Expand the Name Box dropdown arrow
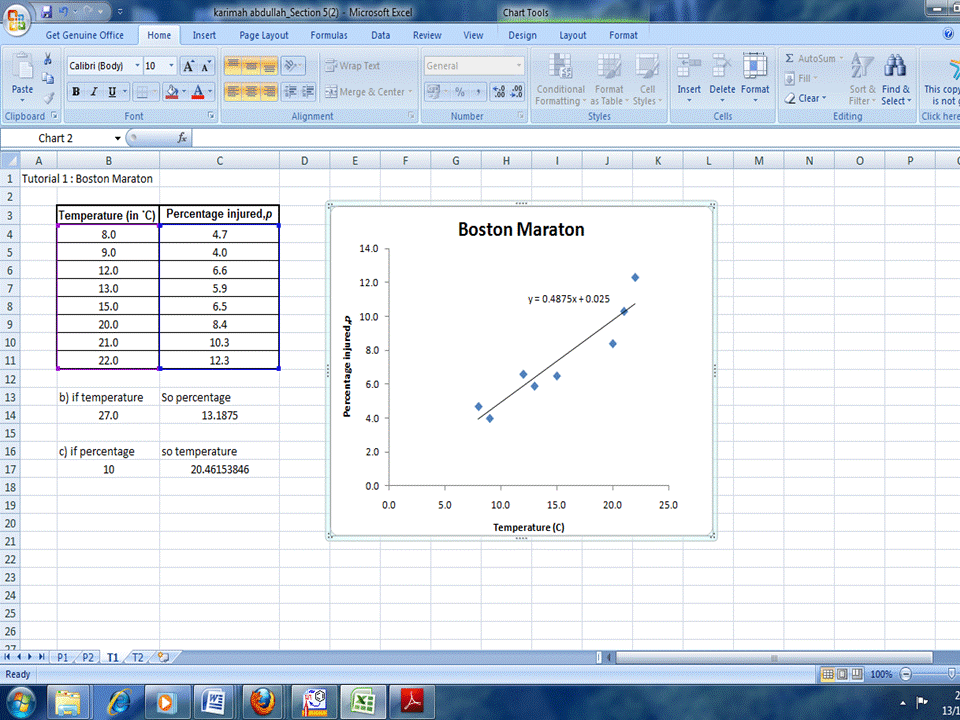 point(117,138)
